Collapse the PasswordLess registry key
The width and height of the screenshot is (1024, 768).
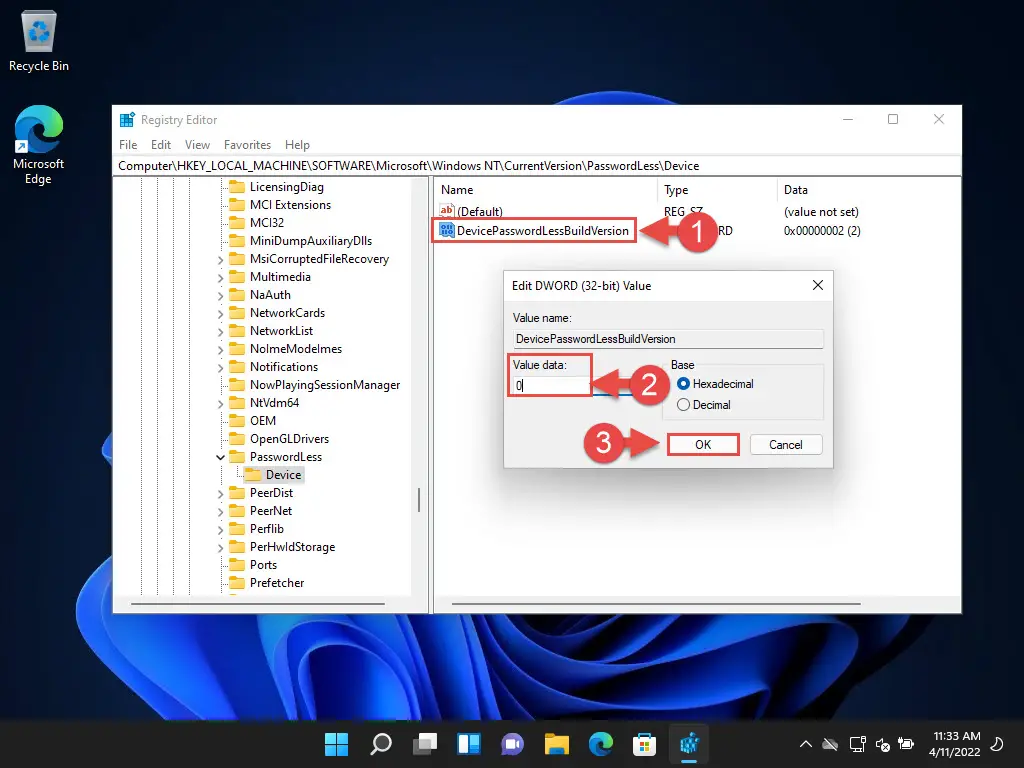221,457
